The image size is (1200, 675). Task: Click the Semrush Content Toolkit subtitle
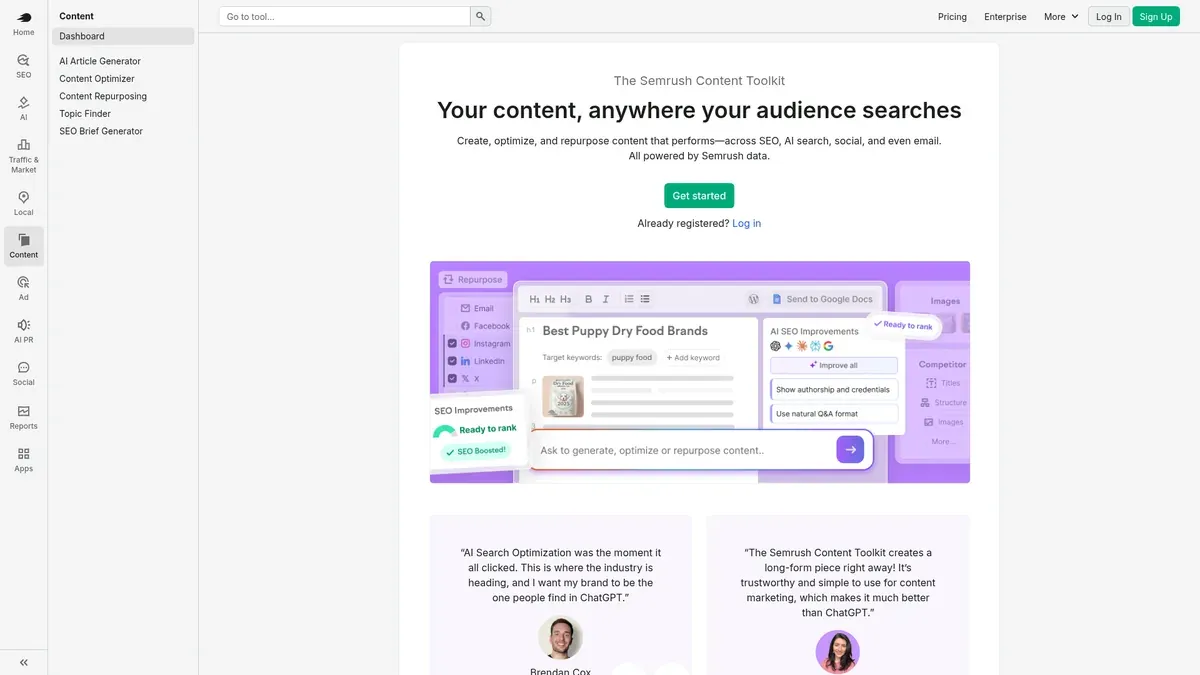point(699,81)
